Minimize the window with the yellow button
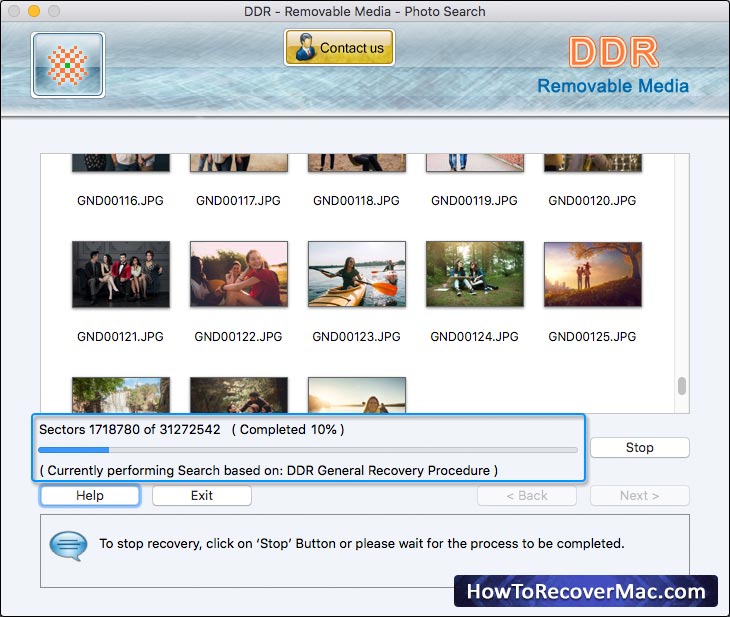 (x=34, y=11)
